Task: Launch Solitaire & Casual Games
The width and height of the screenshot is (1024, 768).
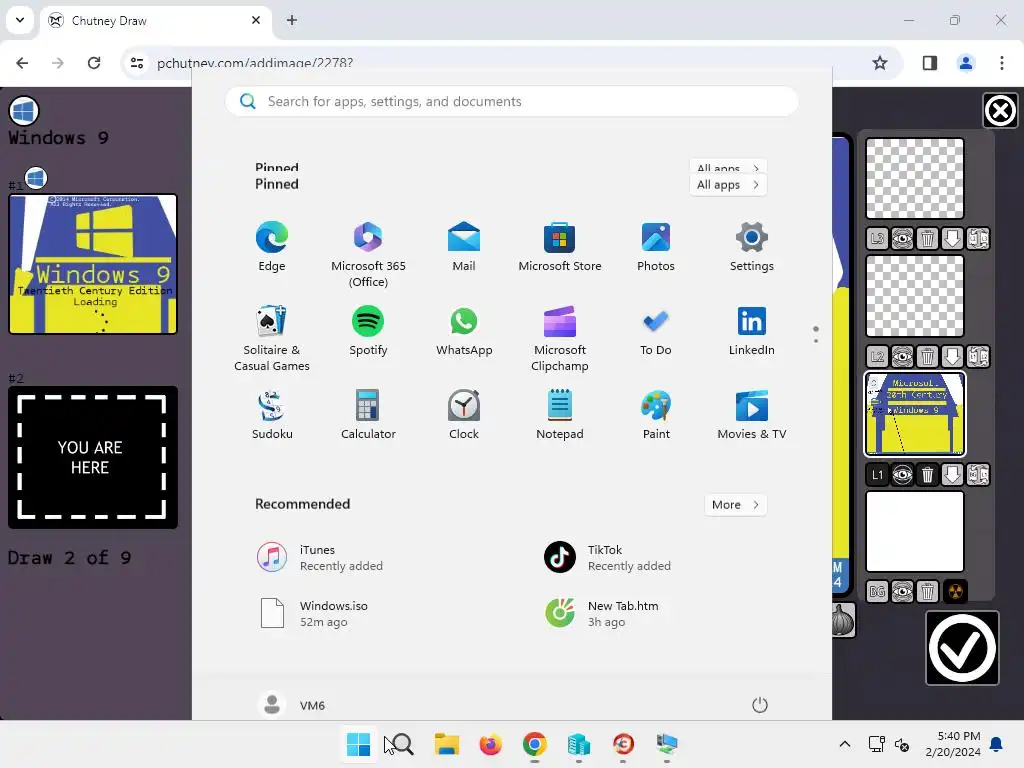Action: point(272,338)
